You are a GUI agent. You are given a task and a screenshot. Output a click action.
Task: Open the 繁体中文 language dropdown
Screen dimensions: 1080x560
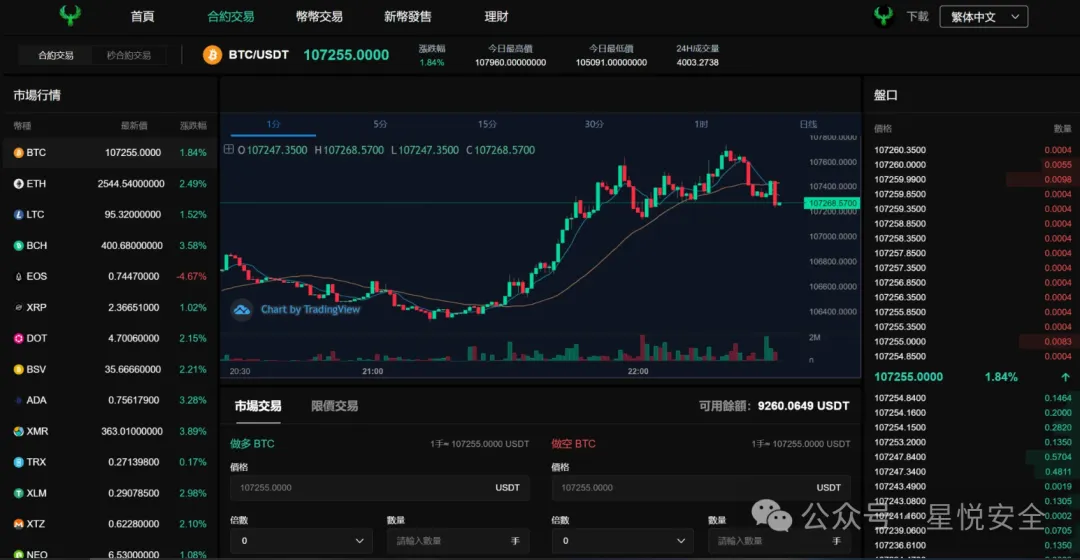984,17
